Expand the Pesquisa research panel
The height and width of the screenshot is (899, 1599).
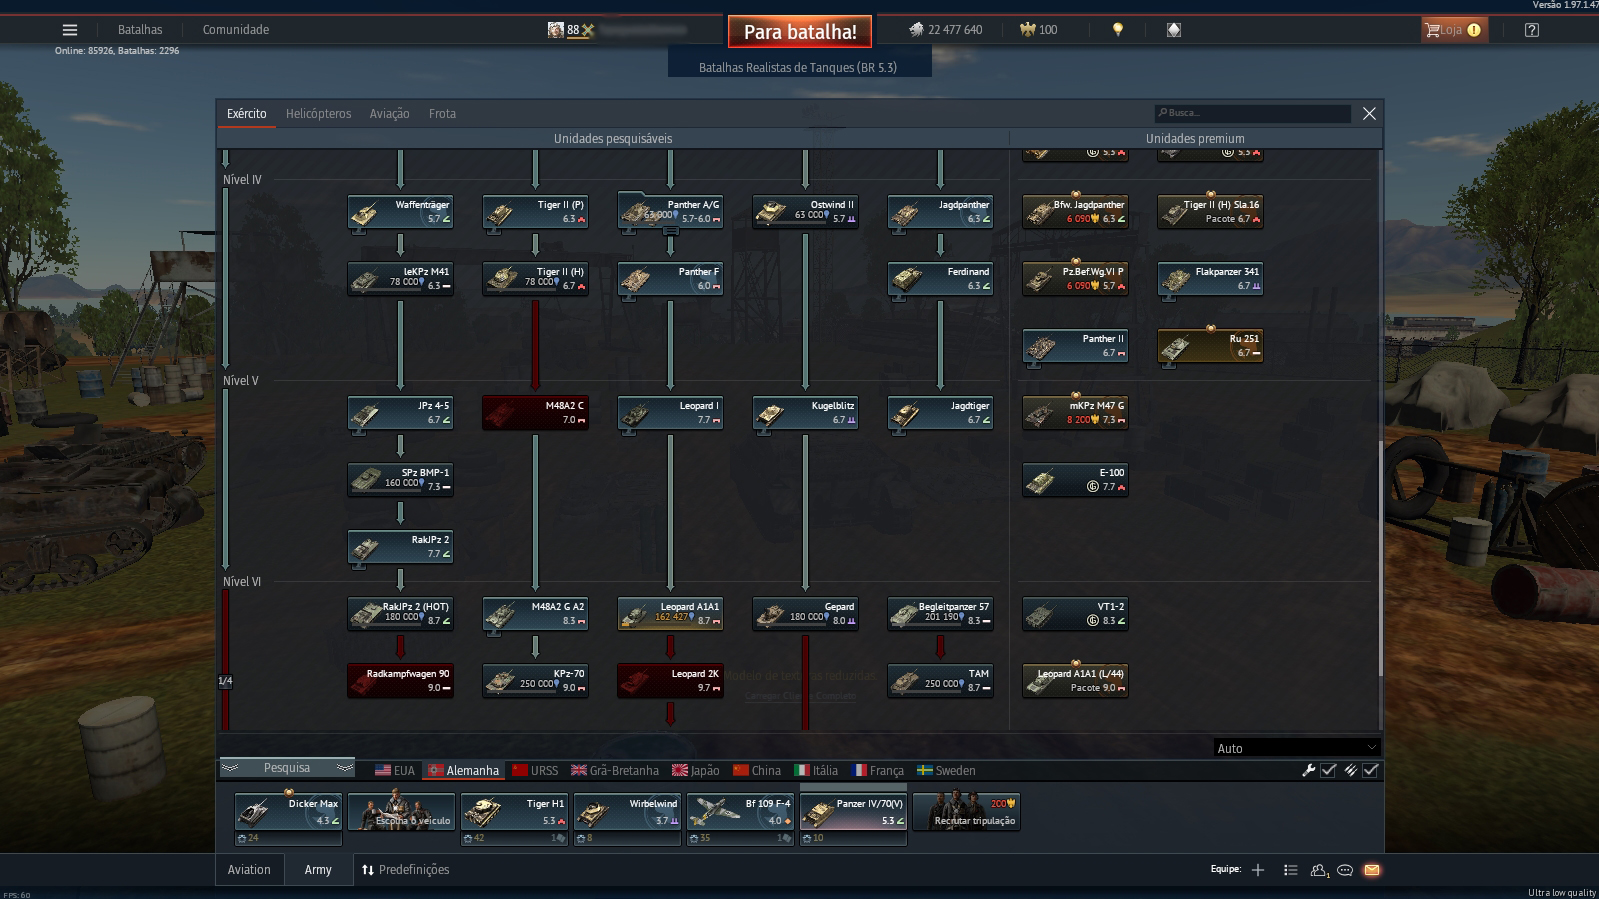click(x=287, y=768)
